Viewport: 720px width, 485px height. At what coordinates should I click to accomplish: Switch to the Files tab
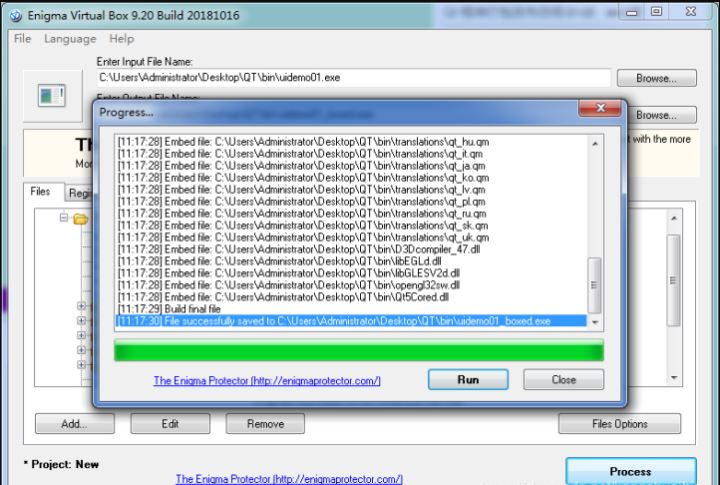pyautogui.click(x=40, y=192)
